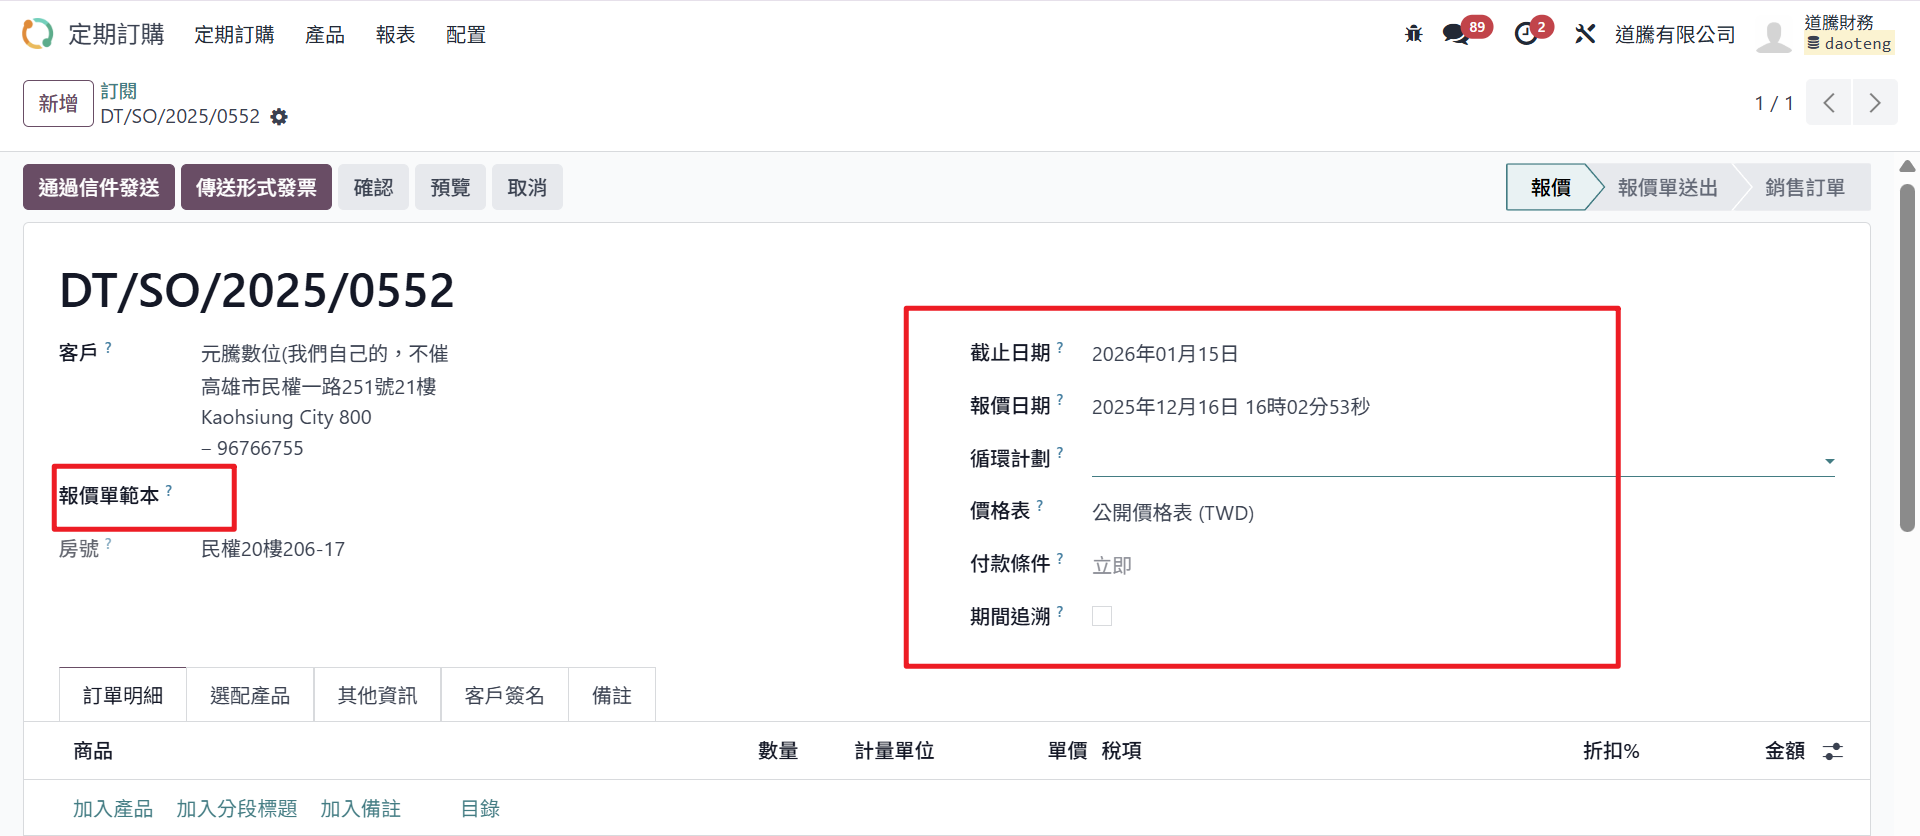The width and height of the screenshot is (1920, 836).
Task: Switch to the 客戶簽名 tab
Action: [504, 695]
